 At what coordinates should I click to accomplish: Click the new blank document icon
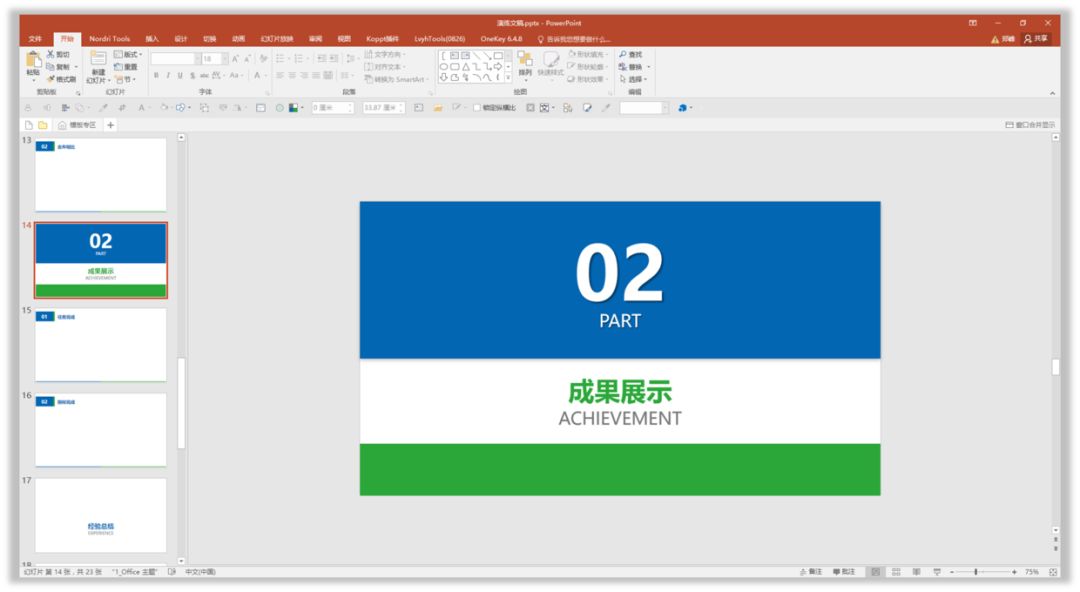click(x=29, y=125)
